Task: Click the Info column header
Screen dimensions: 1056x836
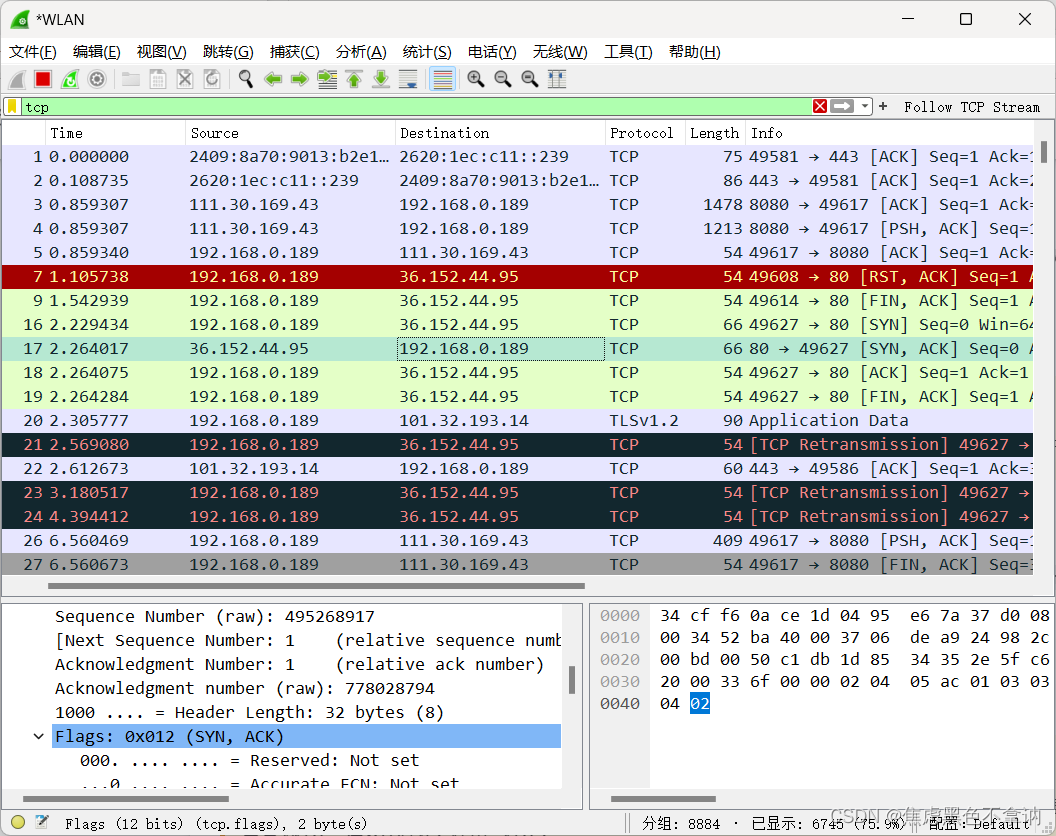Action: 889,133
